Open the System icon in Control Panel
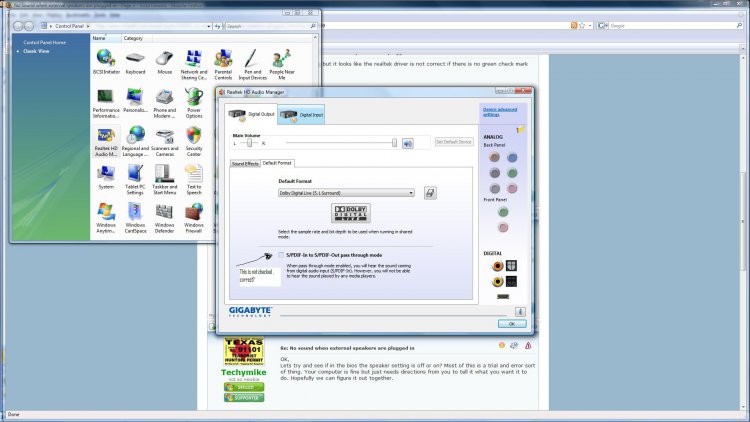This screenshot has height=422, width=750. (x=106, y=177)
